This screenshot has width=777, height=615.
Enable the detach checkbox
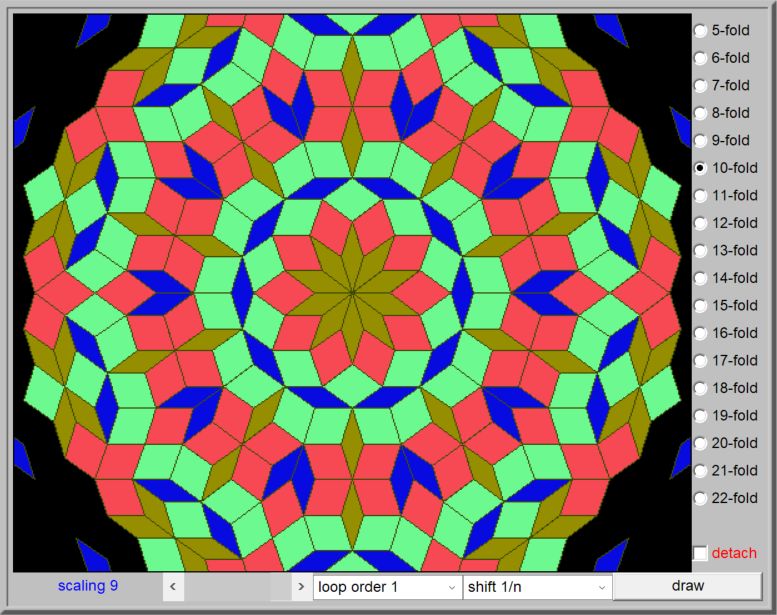pos(700,553)
